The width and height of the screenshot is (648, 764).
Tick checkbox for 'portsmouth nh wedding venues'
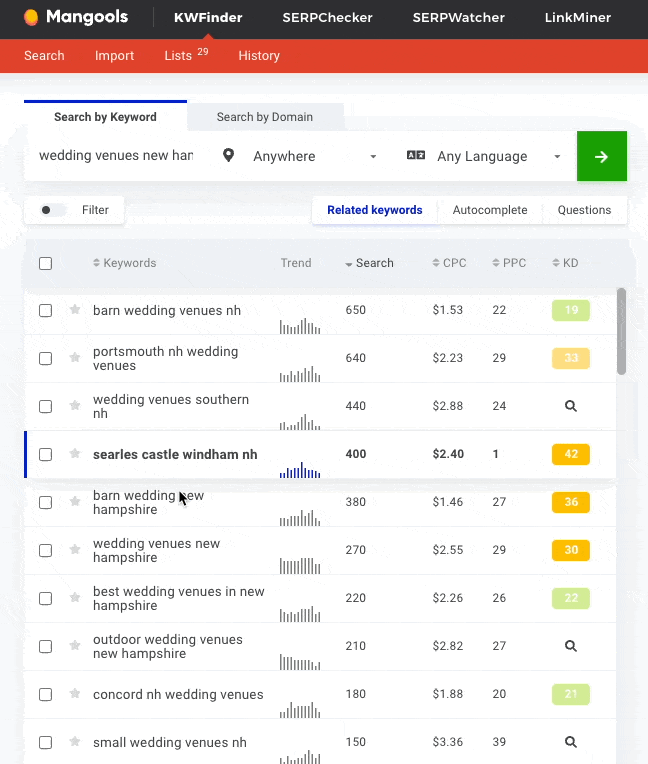[x=45, y=358]
